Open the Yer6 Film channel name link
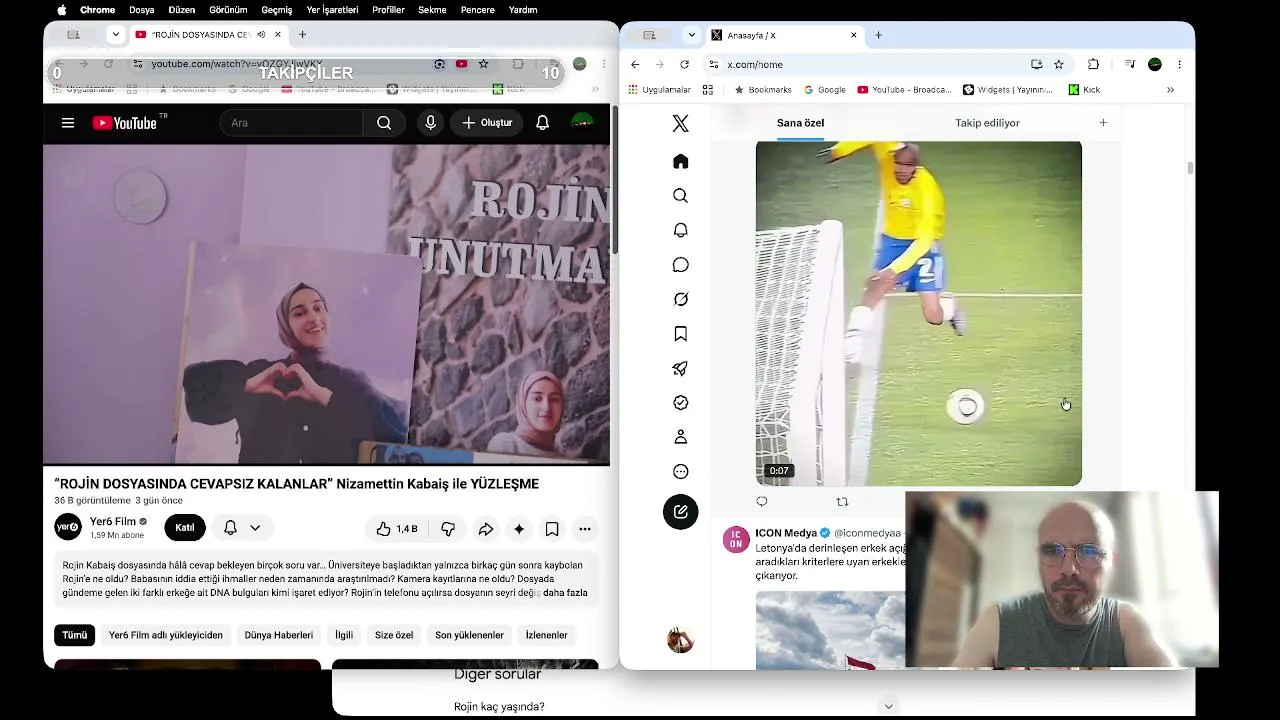1280x720 pixels. click(x=113, y=522)
